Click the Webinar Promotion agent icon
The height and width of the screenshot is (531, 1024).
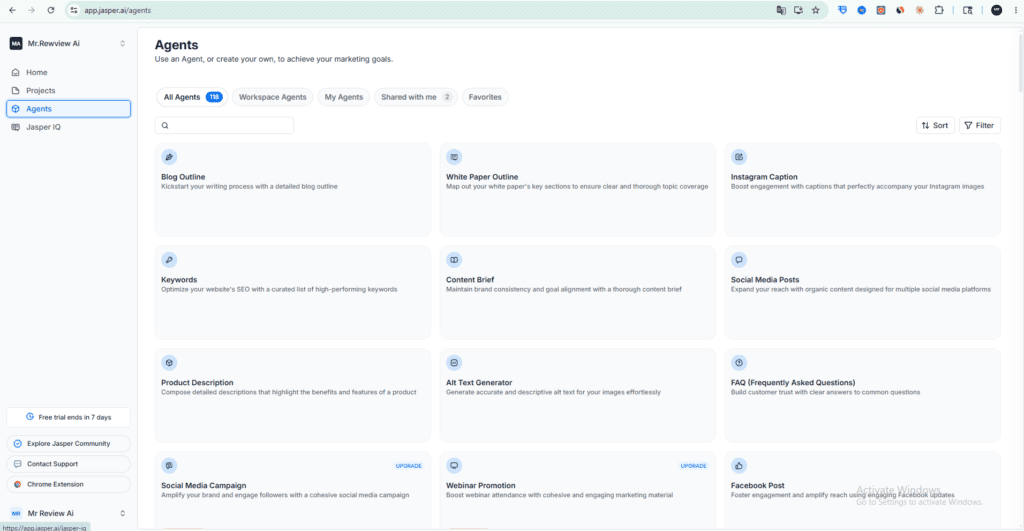click(x=454, y=466)
